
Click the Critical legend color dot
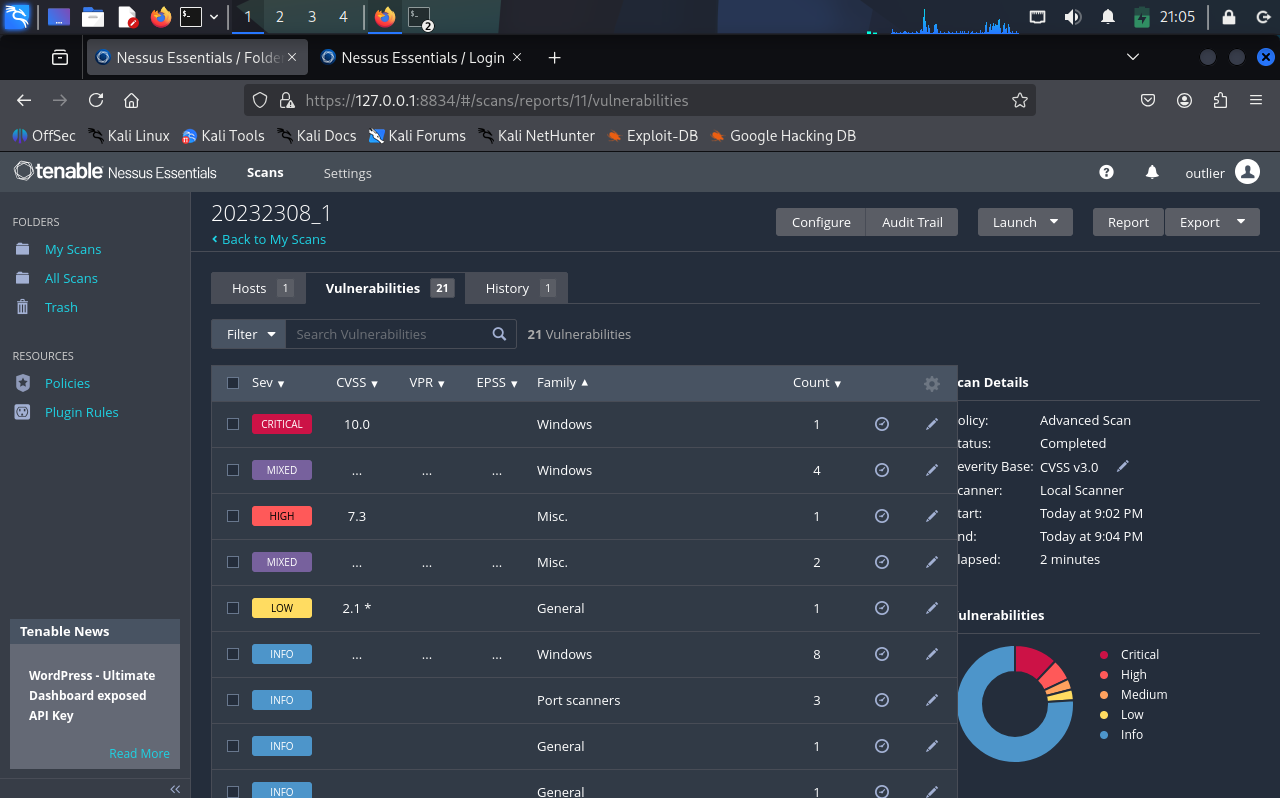tap(1104, 655)
